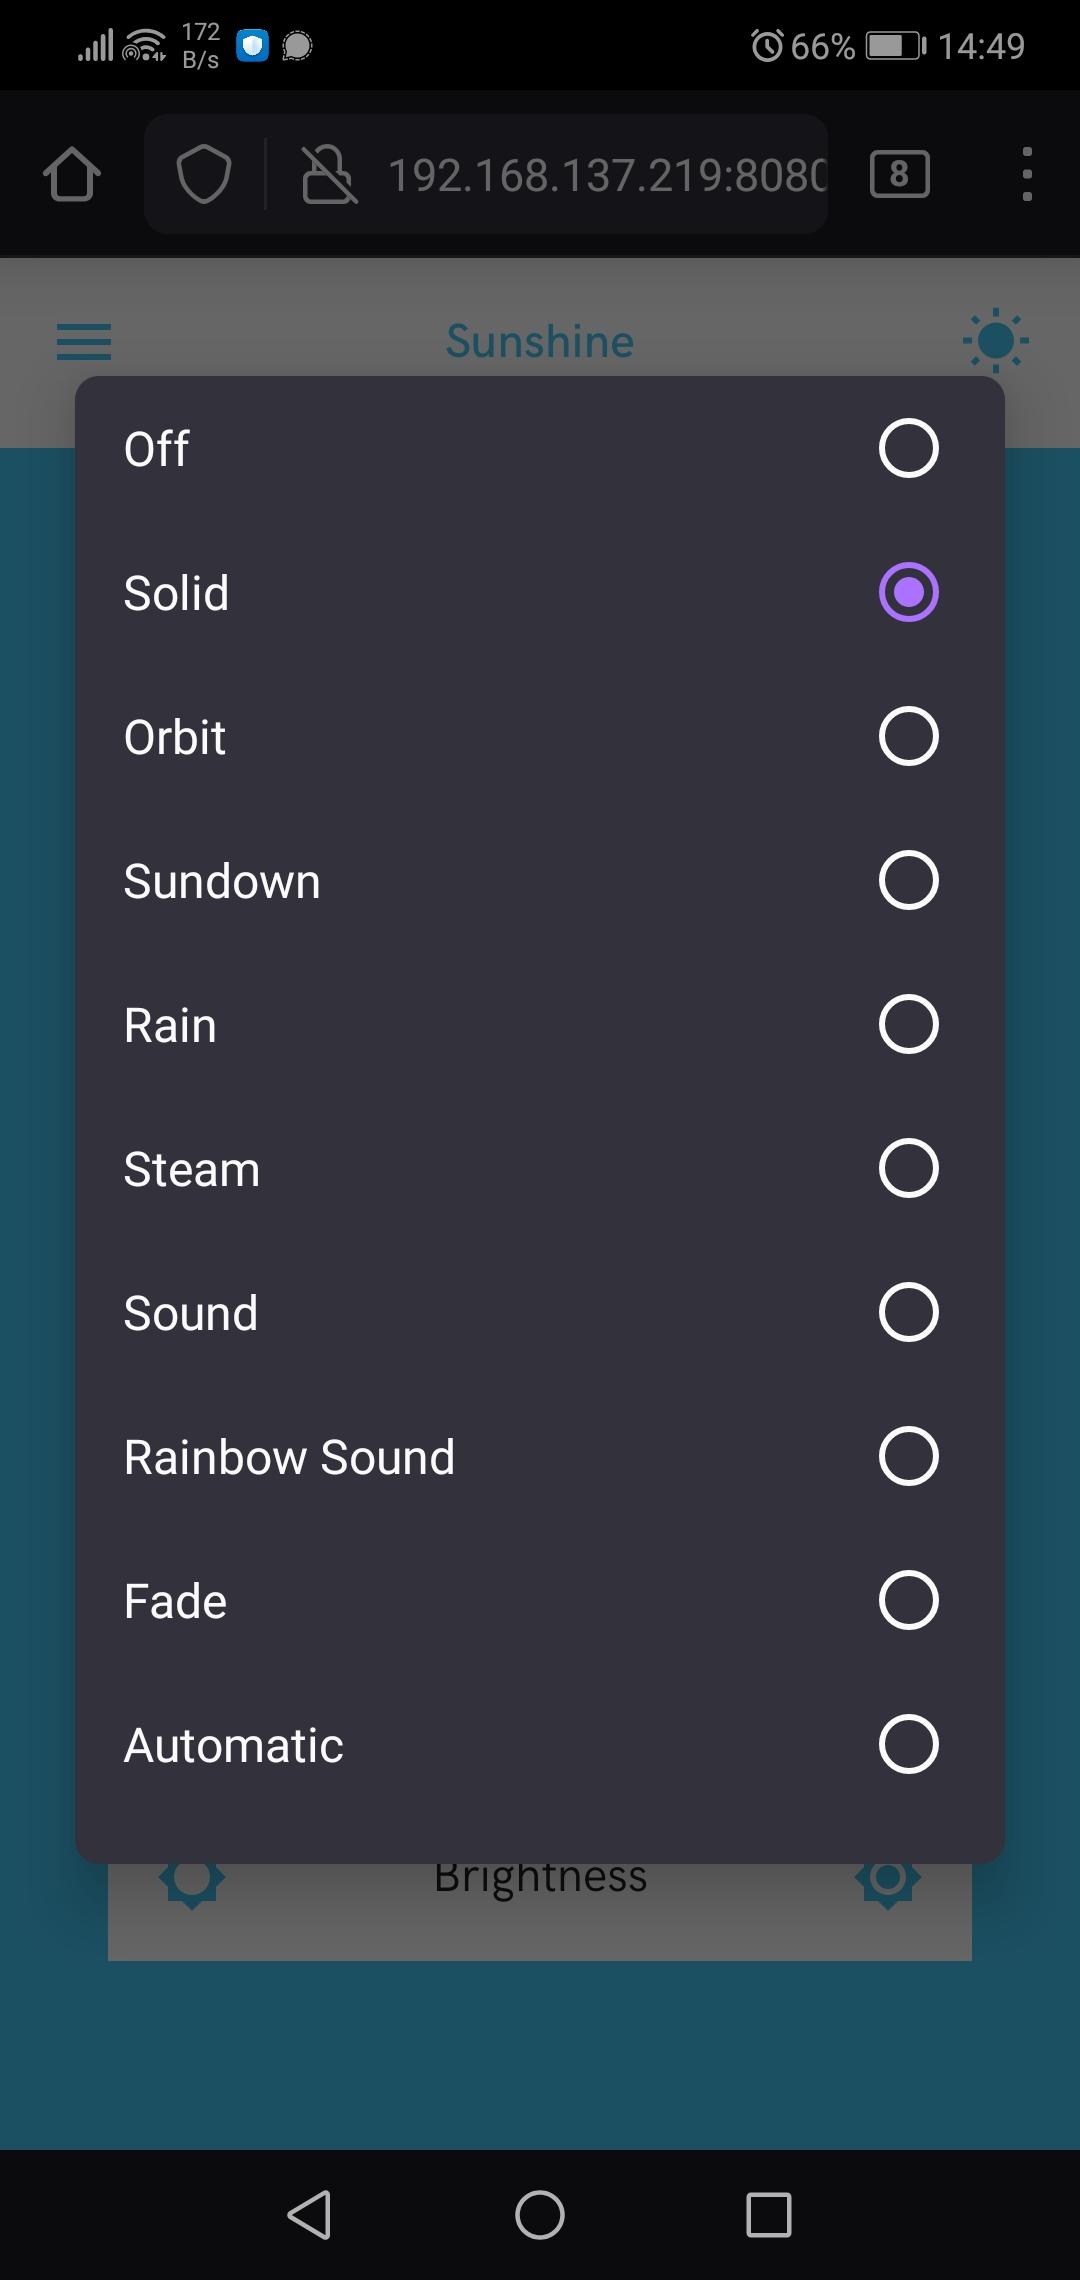Viewport: 1080px width, 2280px height.
Task: Open the Sunshine hamburger menu
Action: pos(84,342)
